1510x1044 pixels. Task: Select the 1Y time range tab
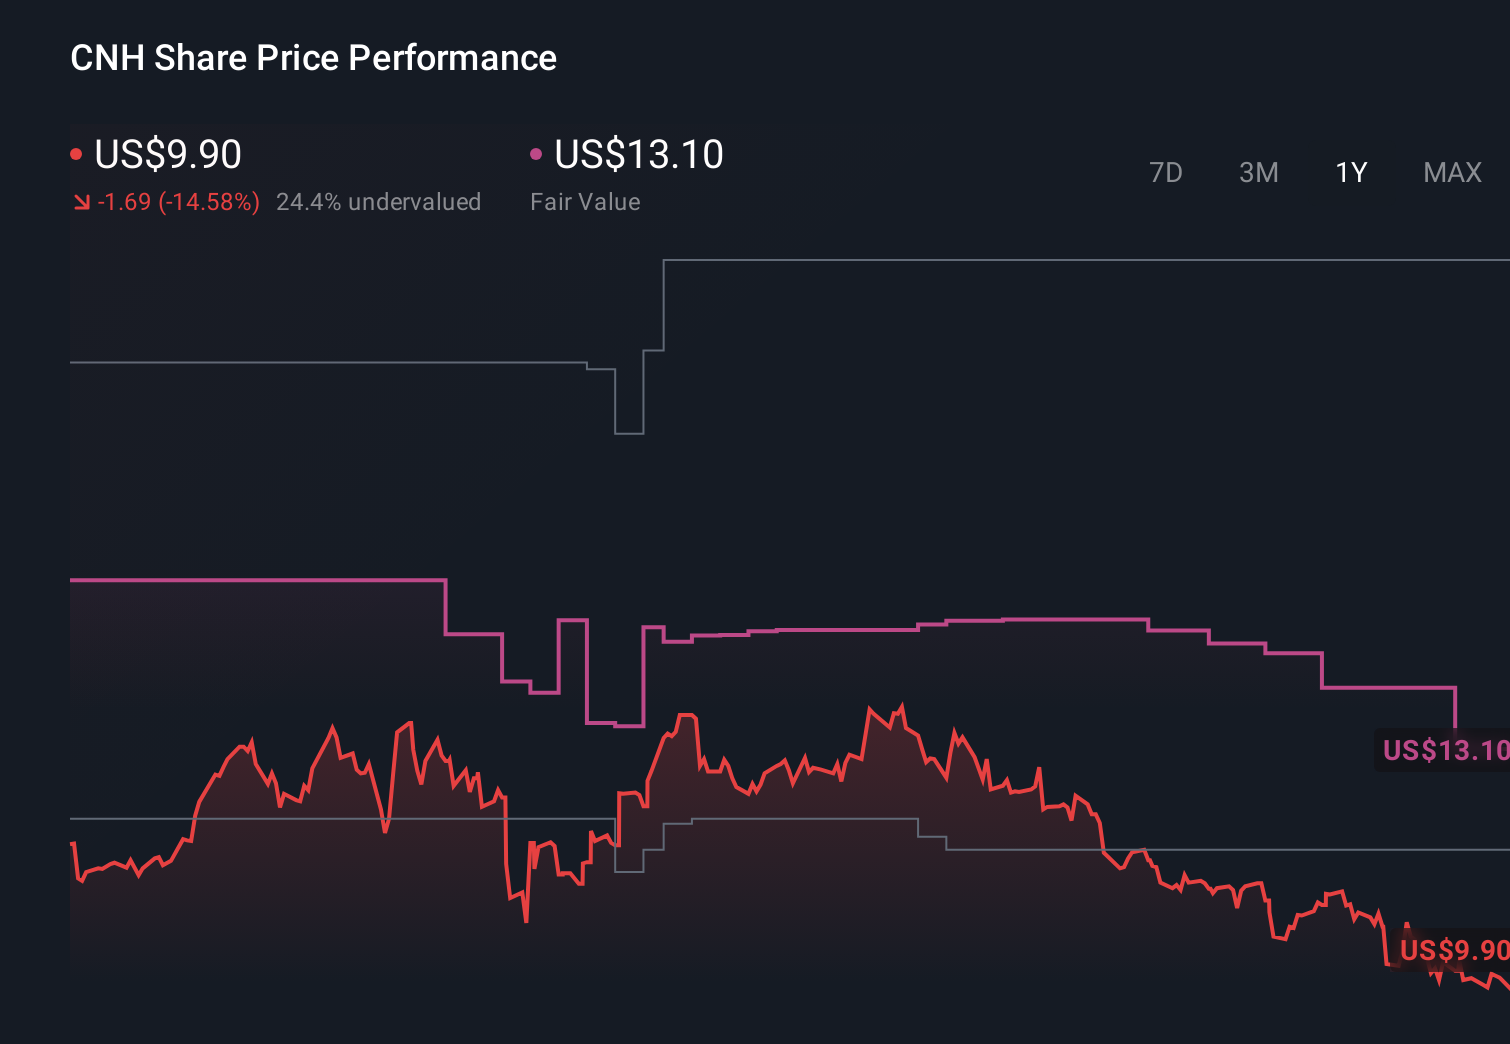click(x=1350, y=172)
